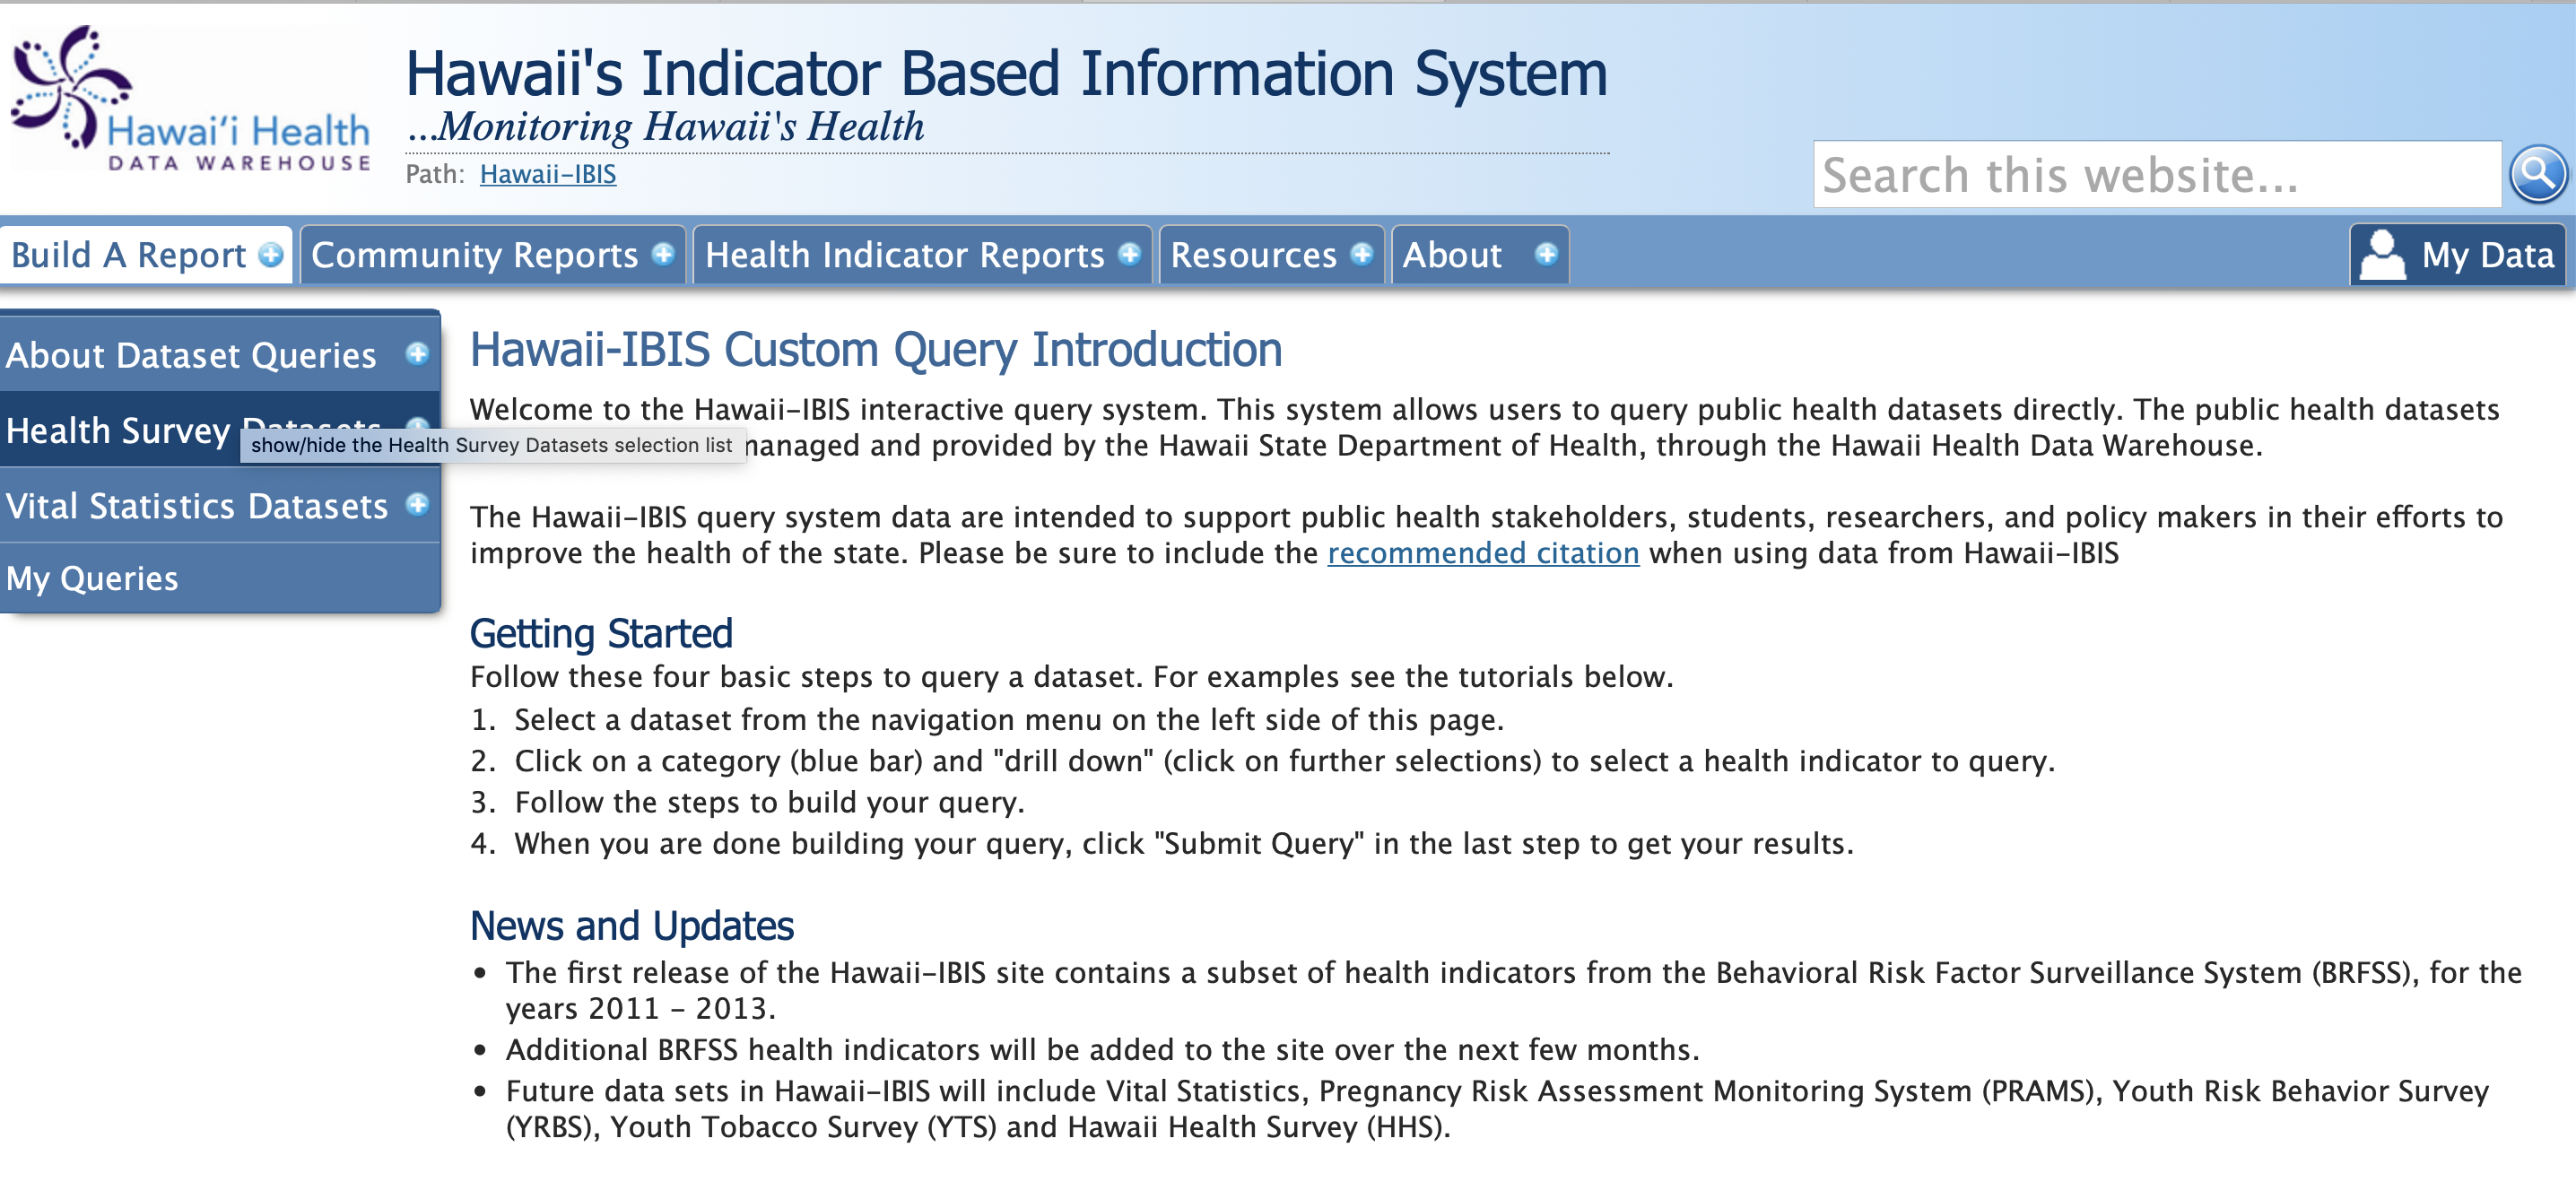Open the recommended citation link
This screenshot has width=2576, height=1182.
(1483, 553)
